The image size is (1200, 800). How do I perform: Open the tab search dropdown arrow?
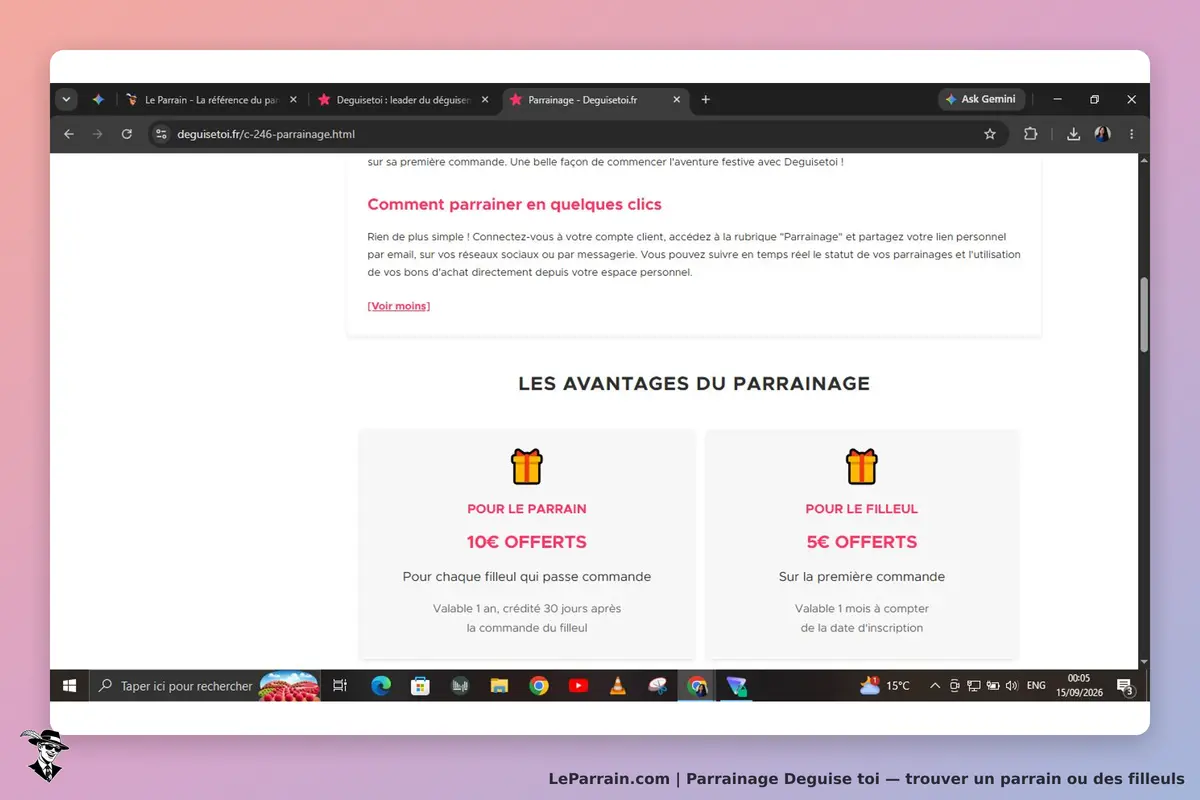(x=66, y=99)
